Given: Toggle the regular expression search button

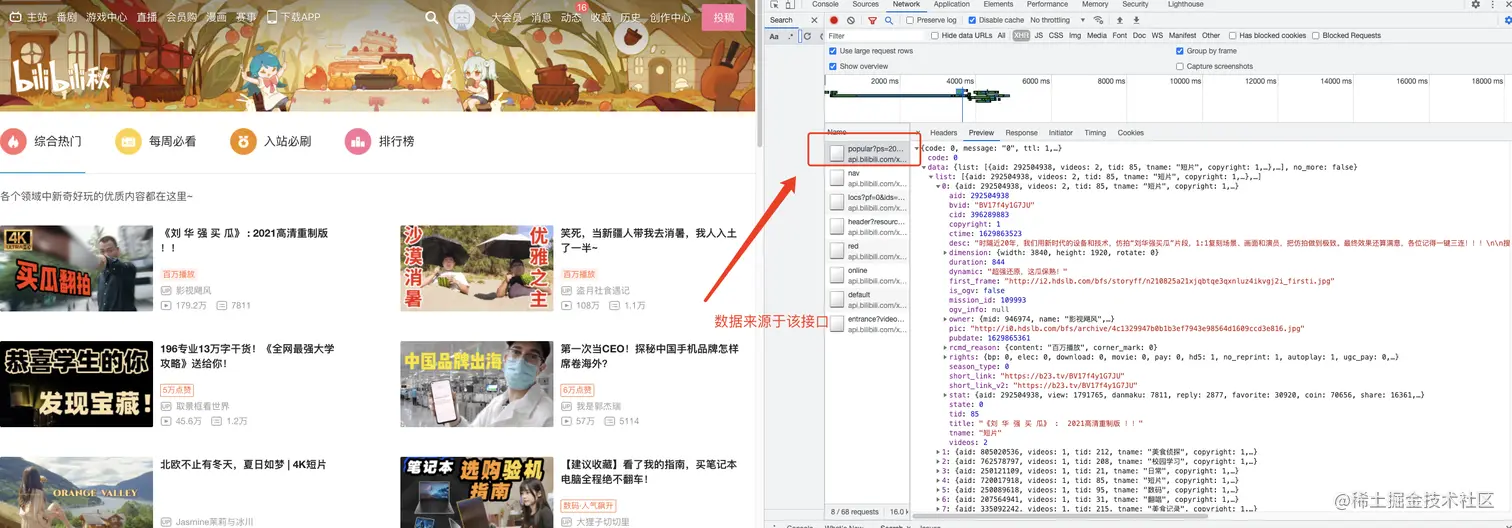Looking at the screenshot, I should [791, 36].
